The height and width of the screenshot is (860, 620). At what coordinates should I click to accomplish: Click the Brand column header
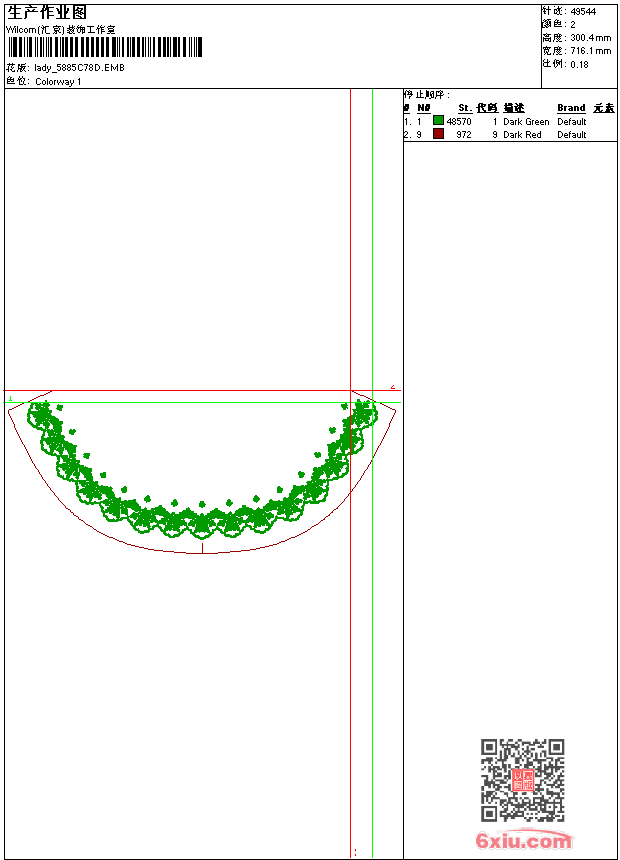point(571,108)
